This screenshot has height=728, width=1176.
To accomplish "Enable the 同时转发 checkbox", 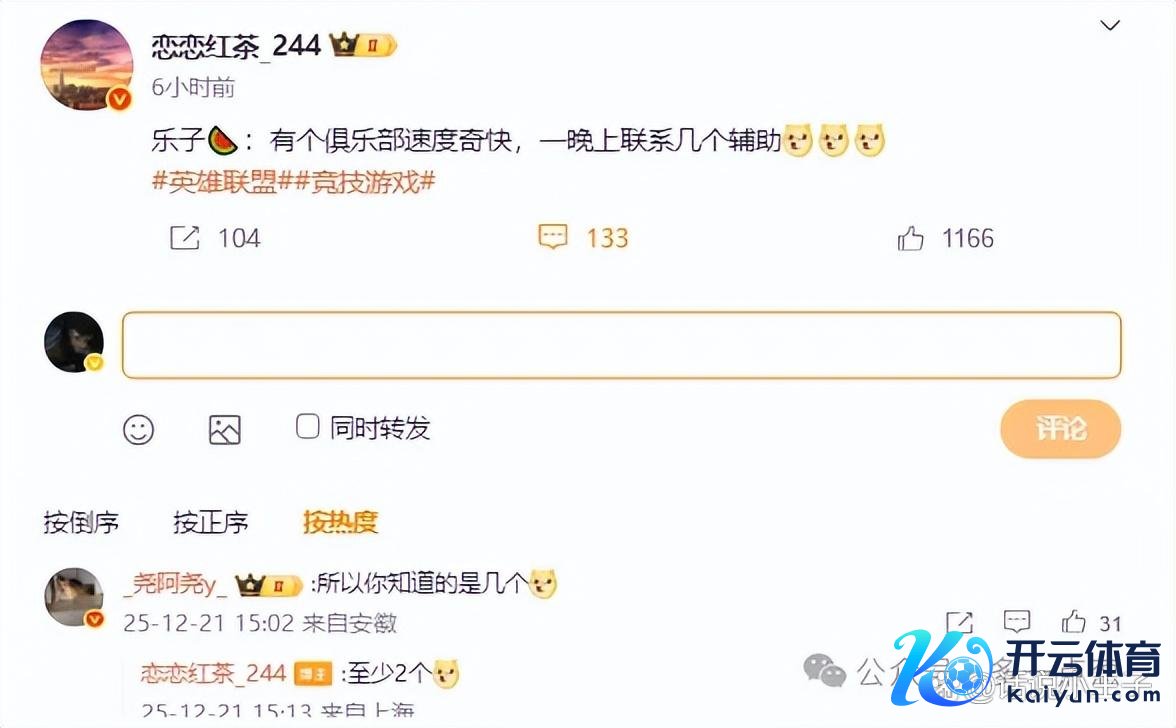I will pyautogui.click(x=308, y=427).
